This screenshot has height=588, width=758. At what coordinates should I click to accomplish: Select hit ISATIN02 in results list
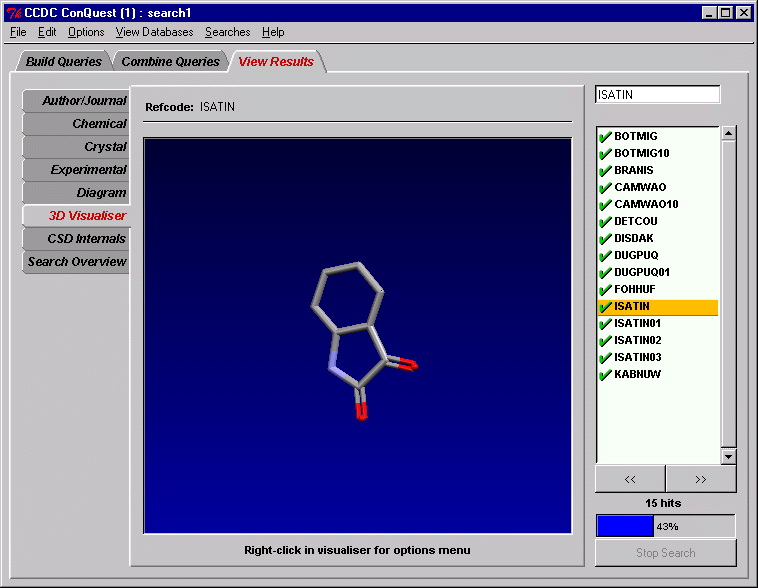click(638, 340)
